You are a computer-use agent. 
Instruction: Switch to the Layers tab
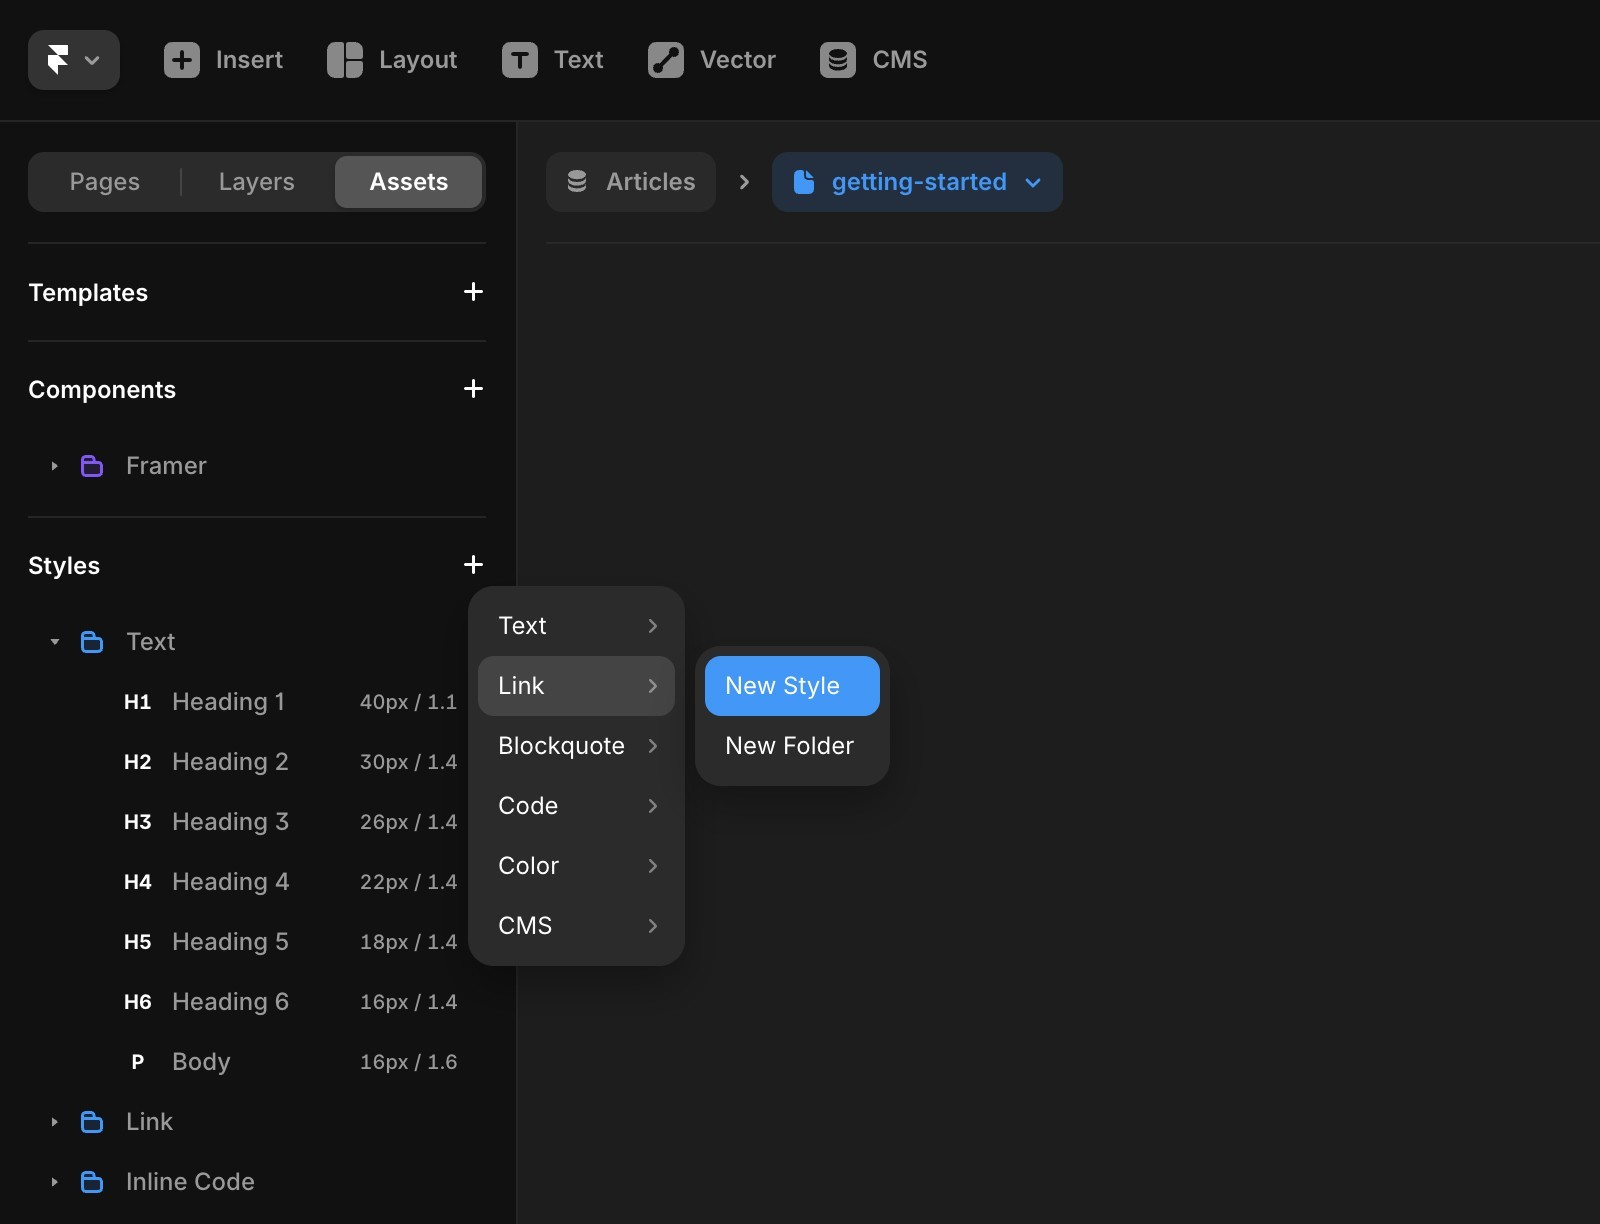coord(256,181)
